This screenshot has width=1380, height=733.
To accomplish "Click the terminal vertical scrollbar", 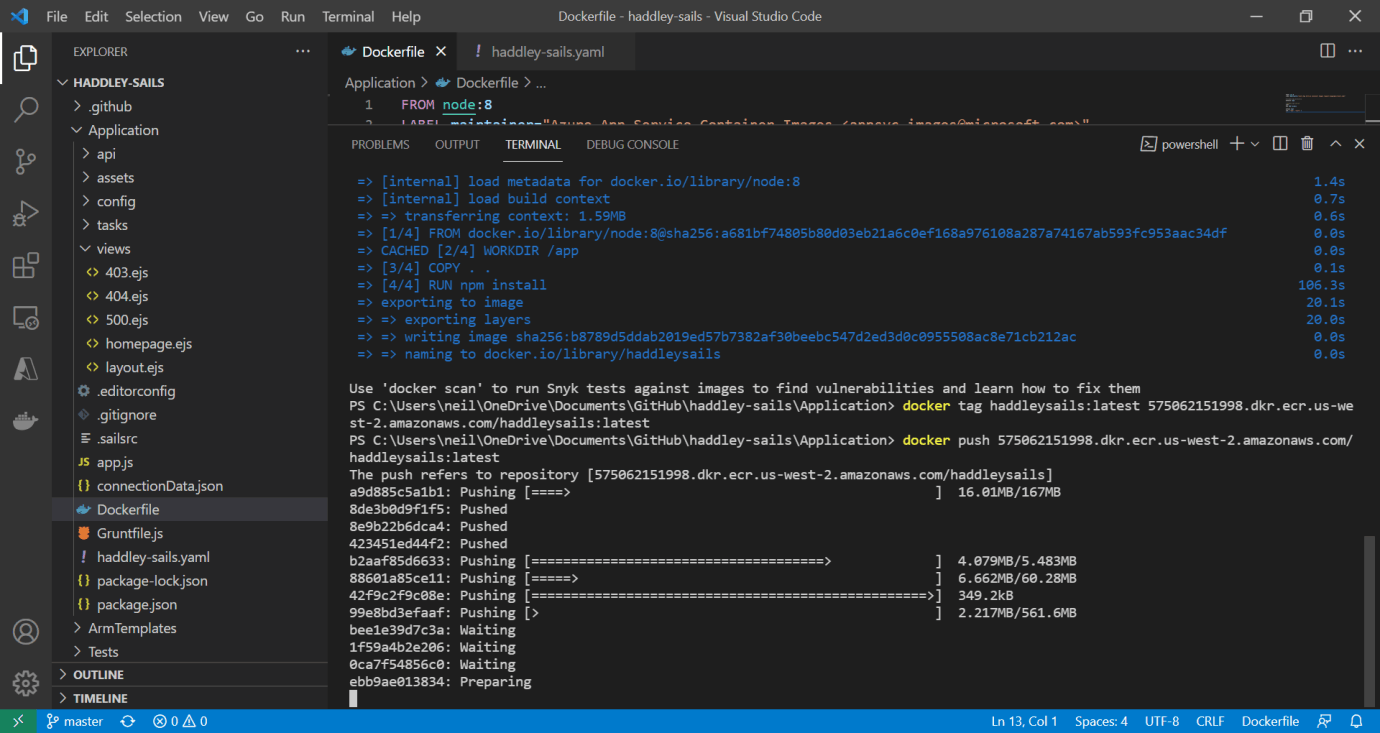I will (x=1369, y=620).
